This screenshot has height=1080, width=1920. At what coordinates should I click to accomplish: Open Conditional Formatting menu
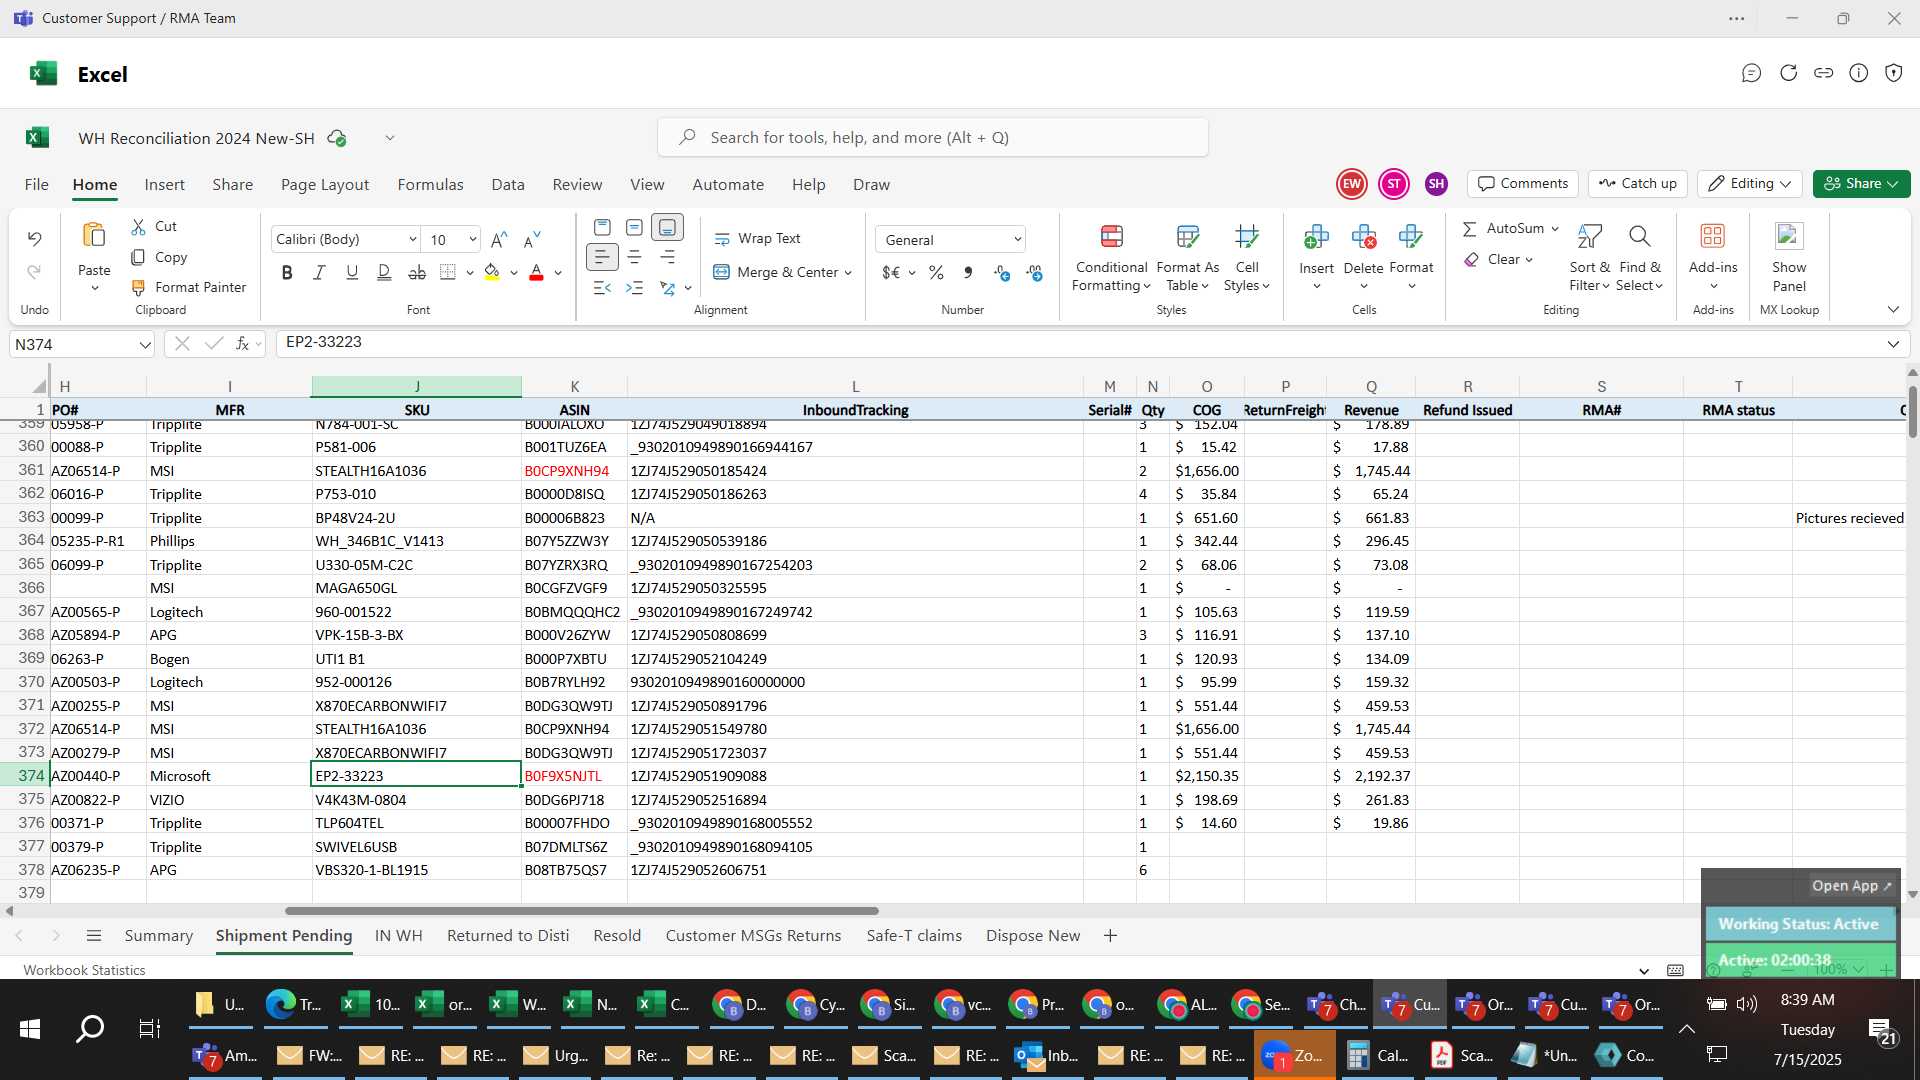(x=1111, y=258)
